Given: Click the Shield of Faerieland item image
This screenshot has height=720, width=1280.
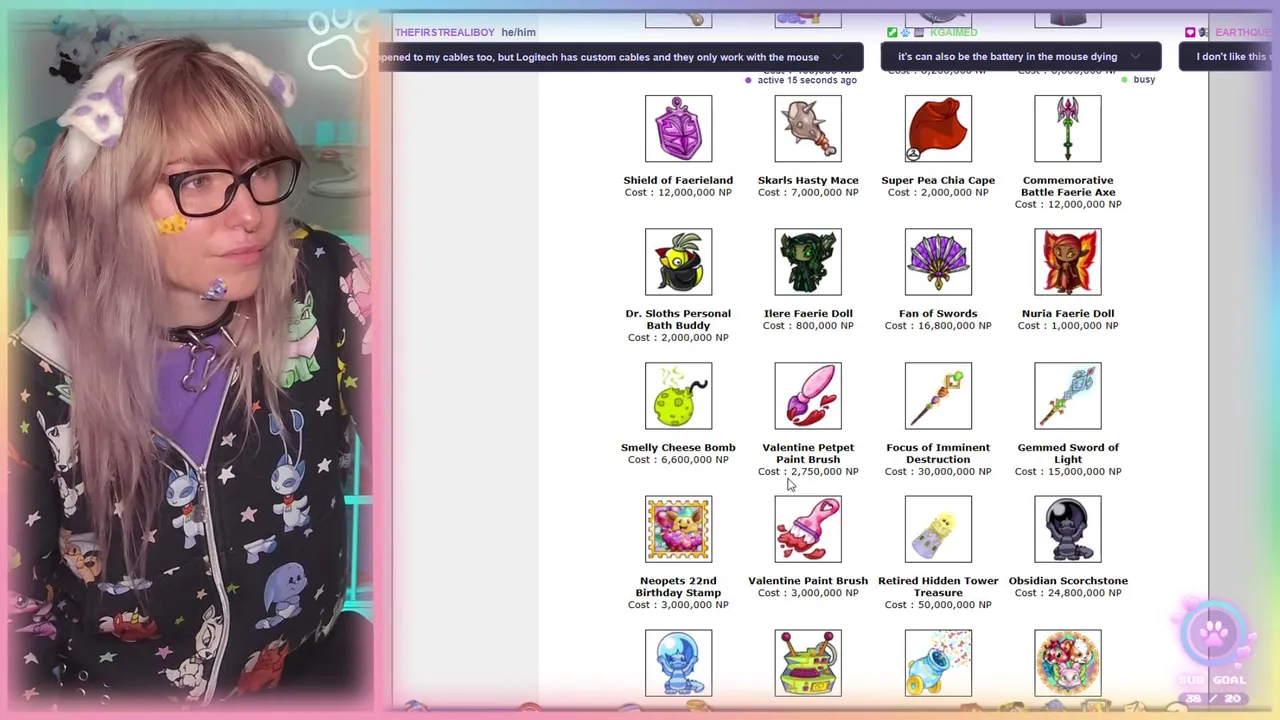Looking at the screenshot, I should click(x=678, y=128).
